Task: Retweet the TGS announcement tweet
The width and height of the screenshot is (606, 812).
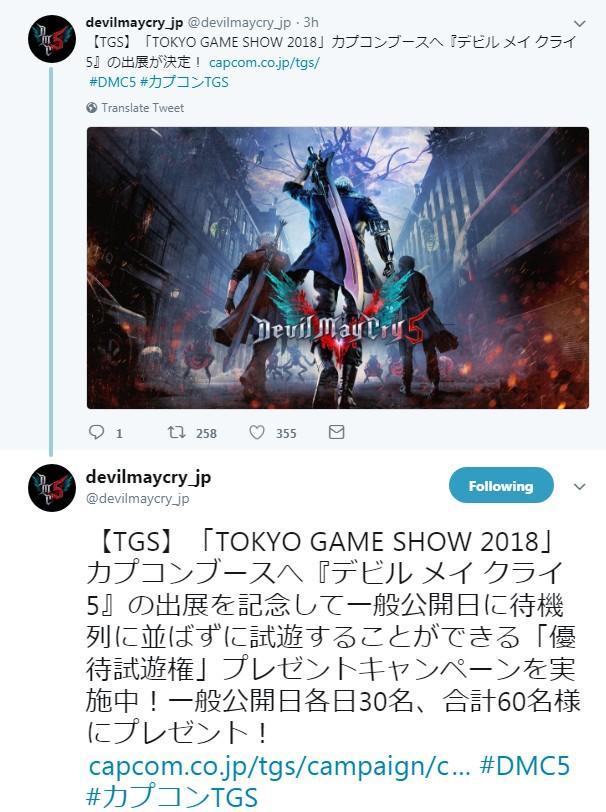Action: pyautogui.click(x=177, y=432)
